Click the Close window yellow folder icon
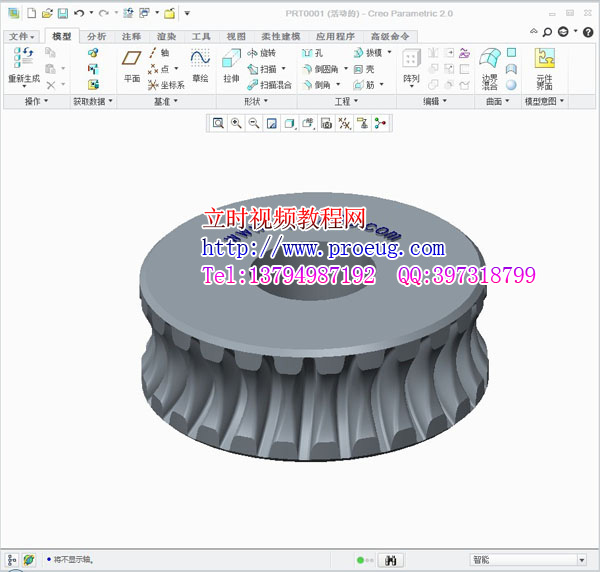Screen dimensions: 600x572 coord(170,13)
